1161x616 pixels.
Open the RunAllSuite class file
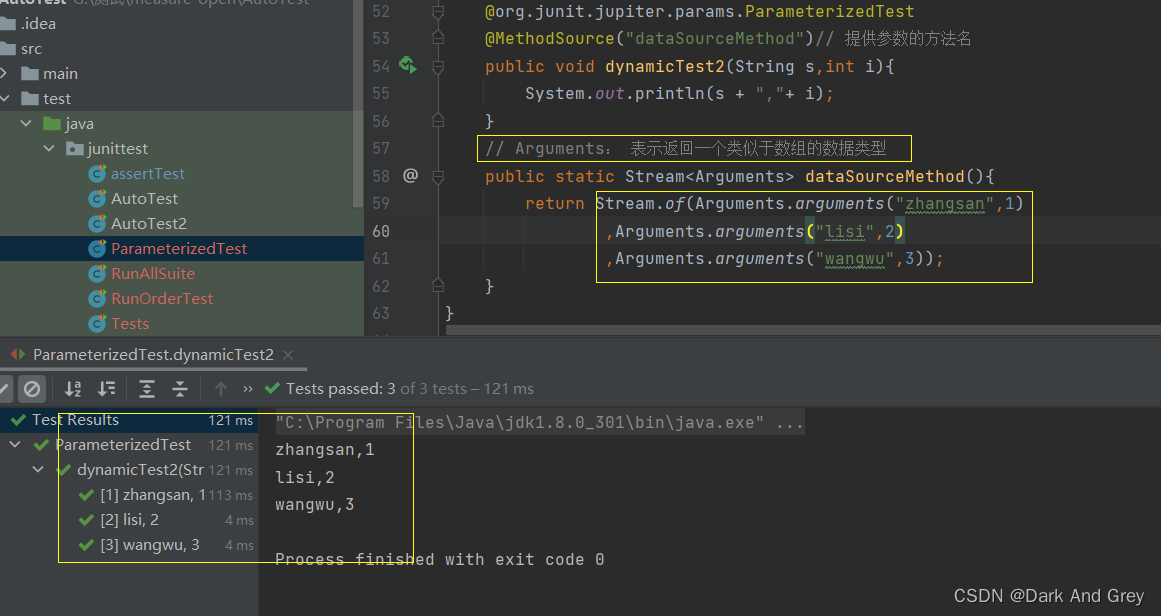pos(153,274)
